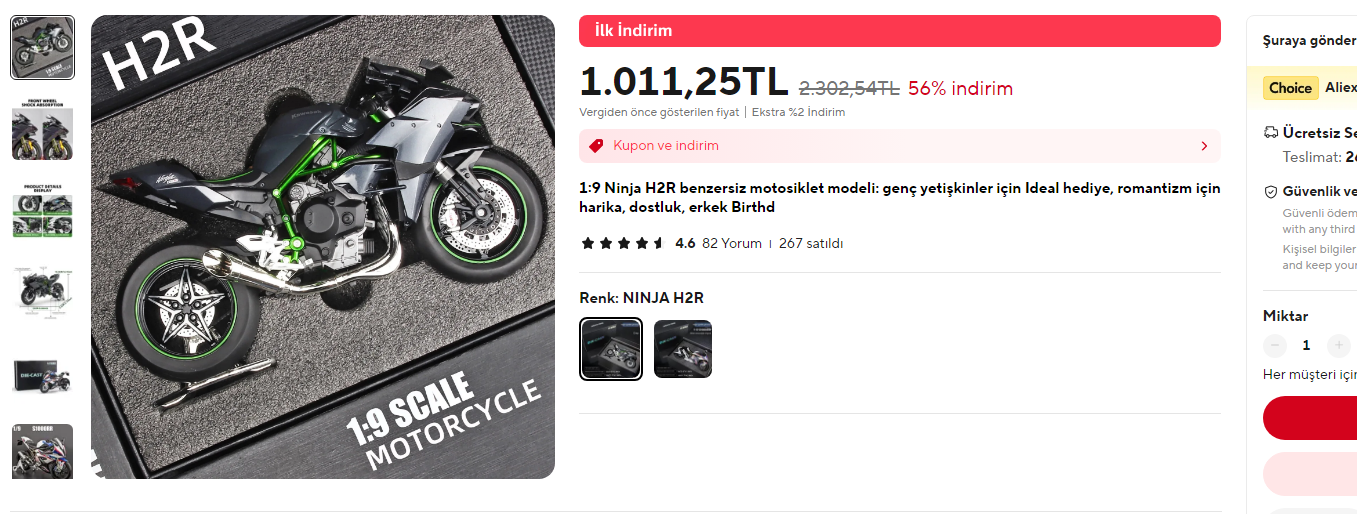Select the S1000RR bike thumbnail

click(42, 451)
